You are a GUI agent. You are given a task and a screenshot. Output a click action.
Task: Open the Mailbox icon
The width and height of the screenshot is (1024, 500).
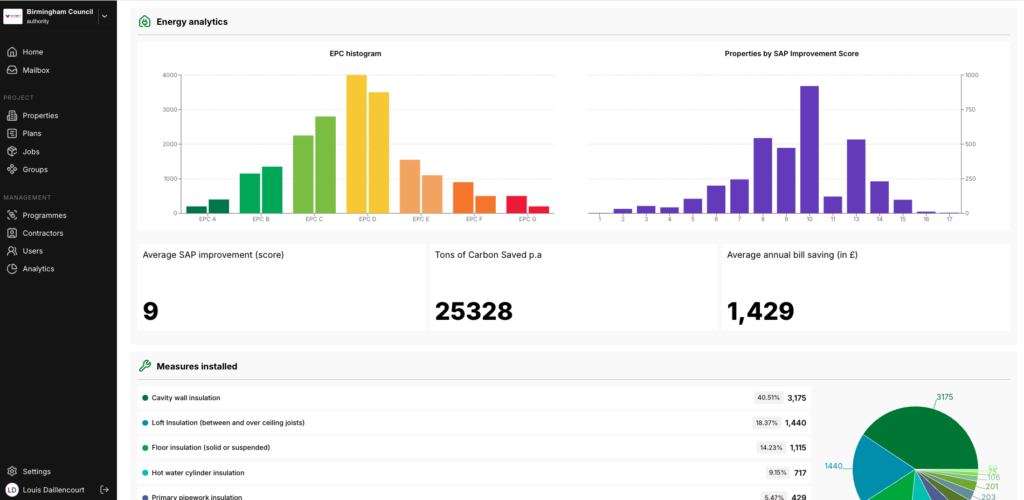click(x=12, y=70)
